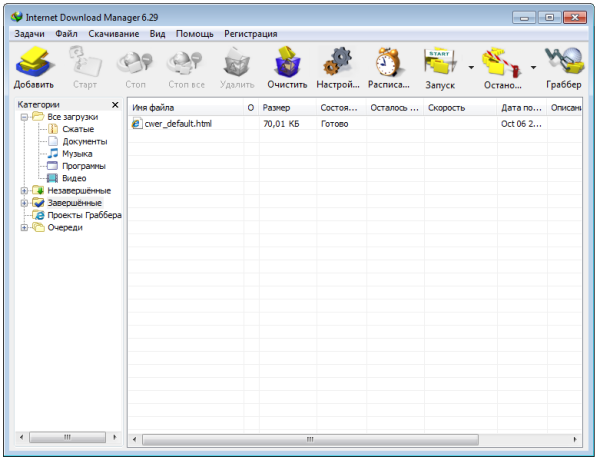Expand the Очереди tree node
The image size is (600, 460).
point(24,227)
